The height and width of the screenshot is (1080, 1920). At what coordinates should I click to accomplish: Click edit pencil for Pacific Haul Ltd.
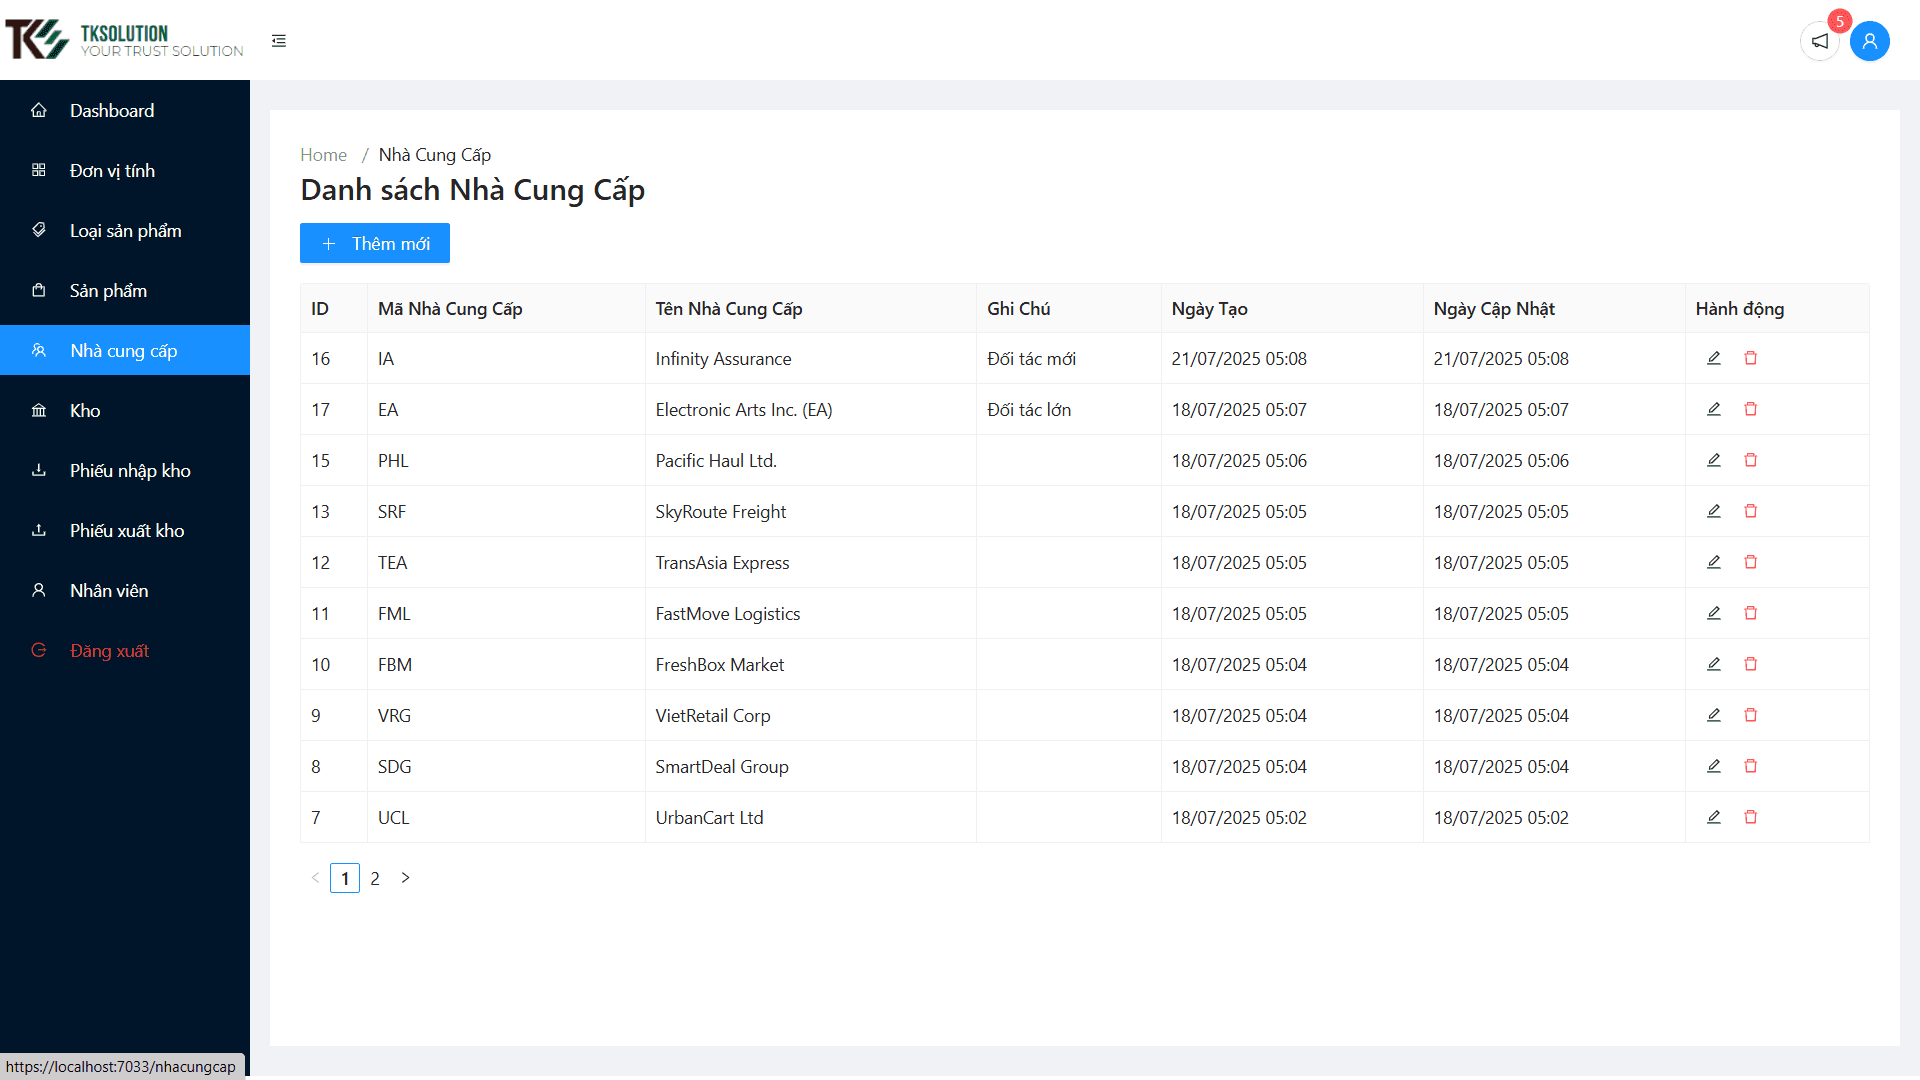coord(1713,460)
